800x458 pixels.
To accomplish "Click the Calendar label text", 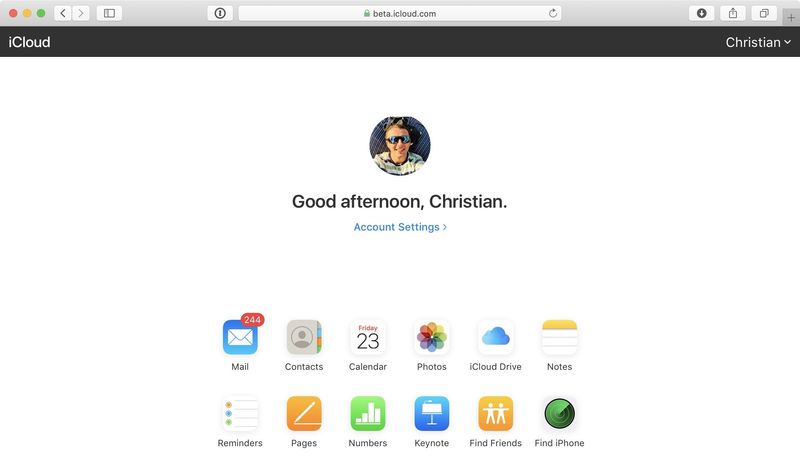I will pos(367,367).
